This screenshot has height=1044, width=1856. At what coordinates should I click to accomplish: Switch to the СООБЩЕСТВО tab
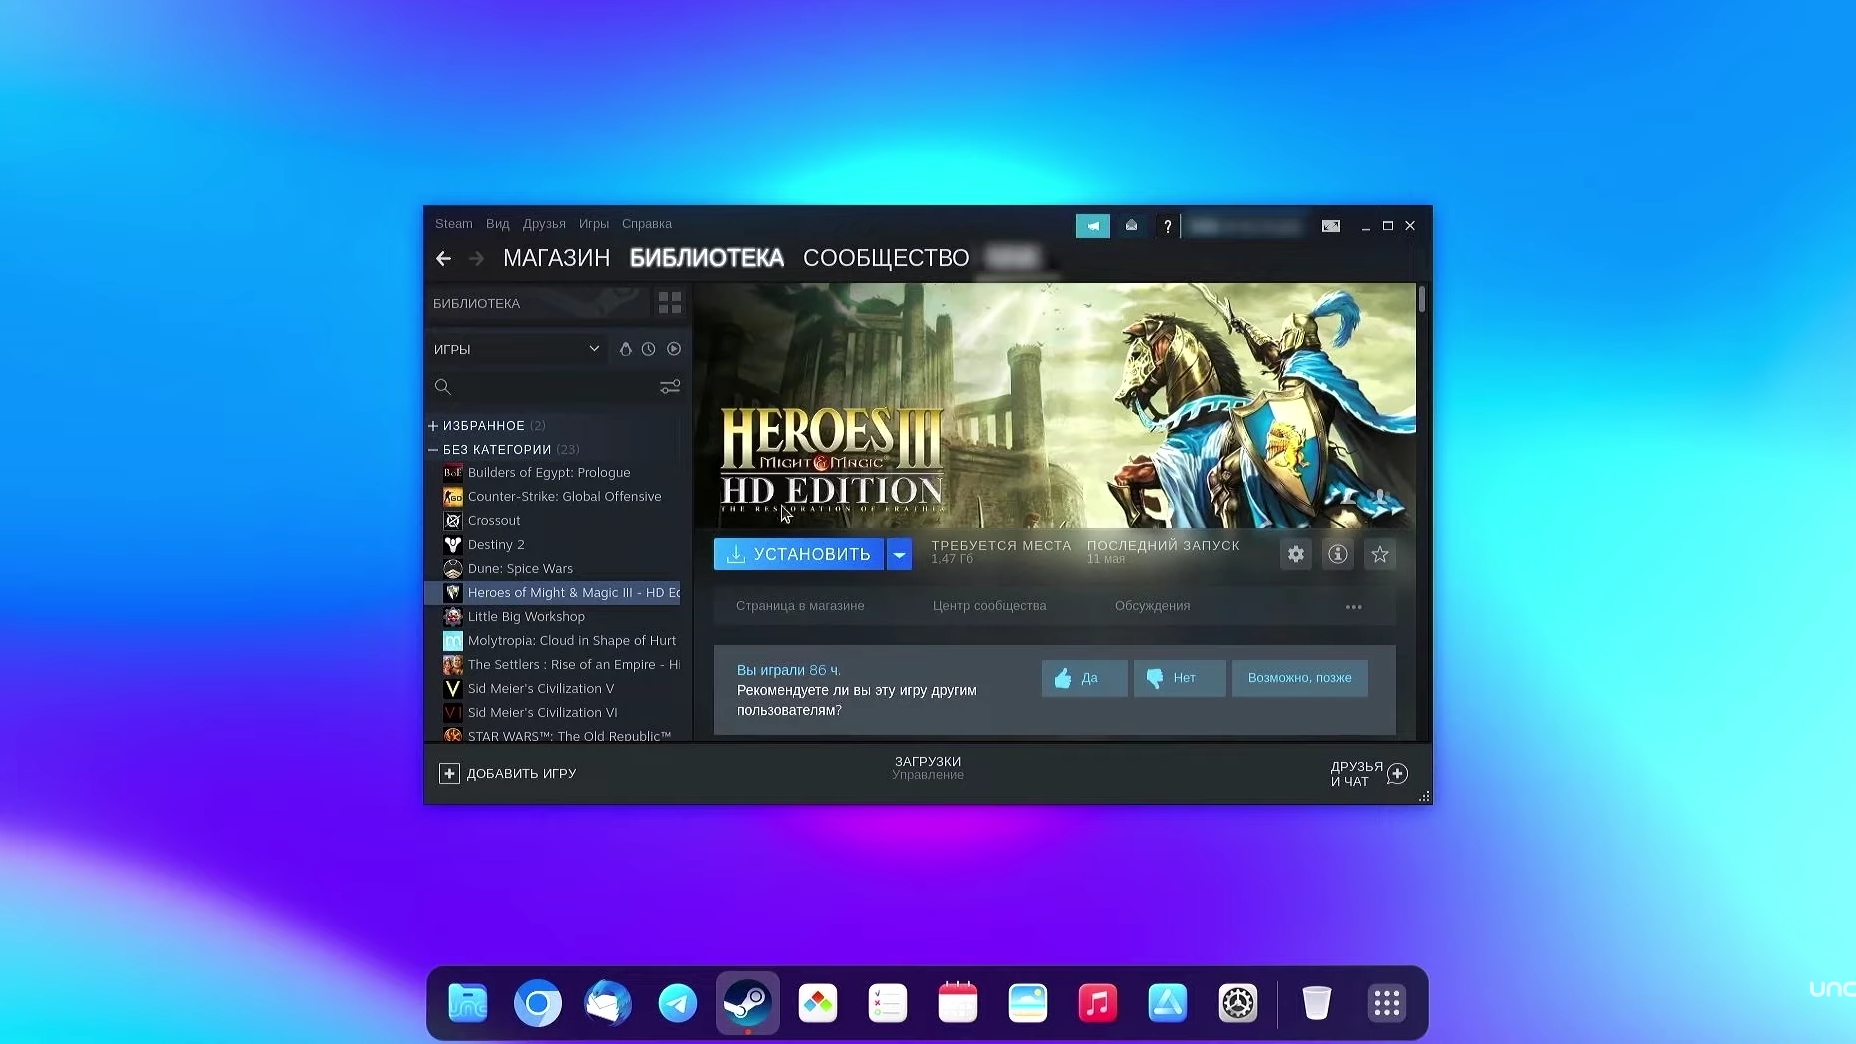(x=886, y=258)
